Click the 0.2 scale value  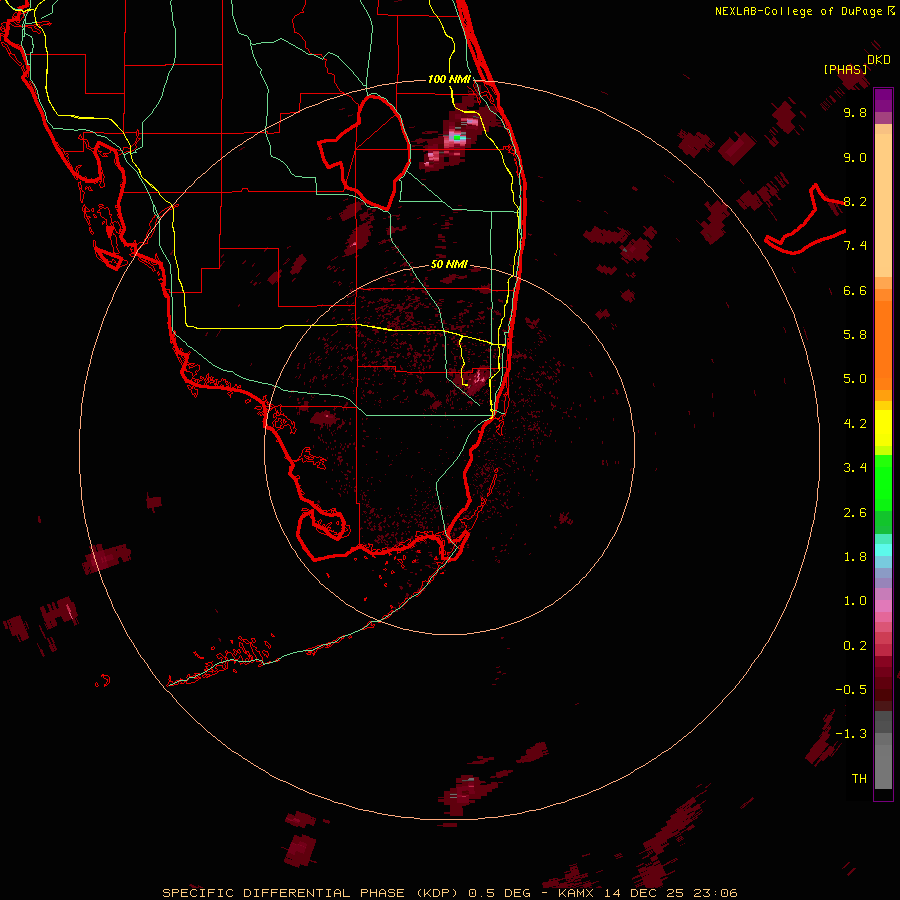(855, 646)
